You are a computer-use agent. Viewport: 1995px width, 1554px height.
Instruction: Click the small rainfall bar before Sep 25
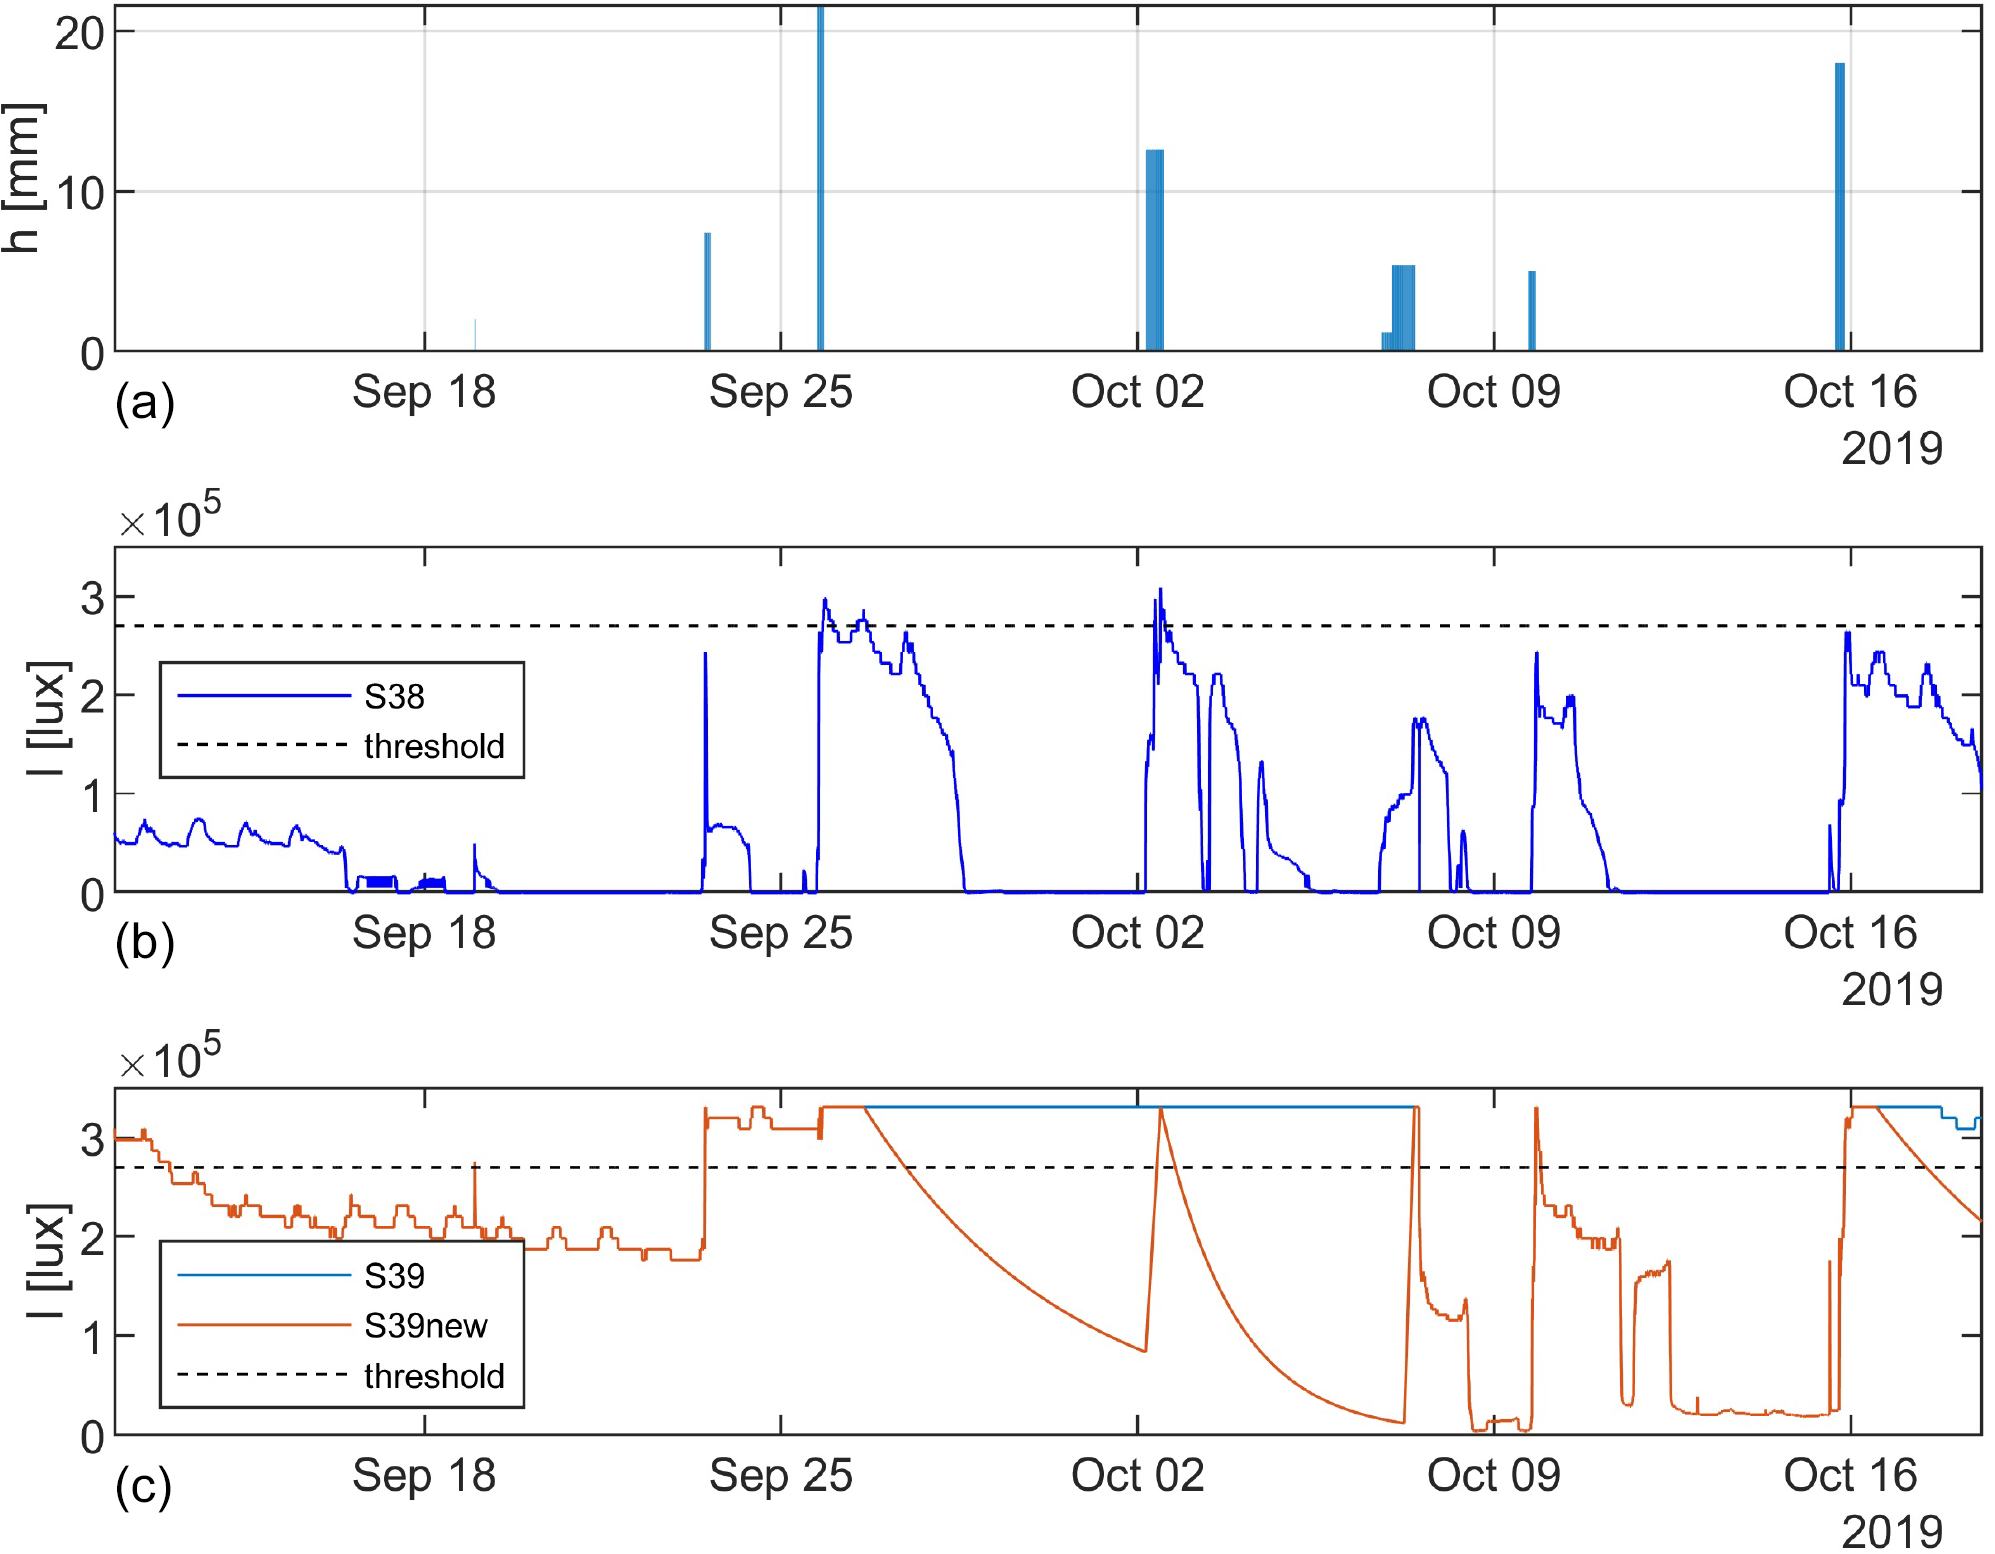click(708, 292)
